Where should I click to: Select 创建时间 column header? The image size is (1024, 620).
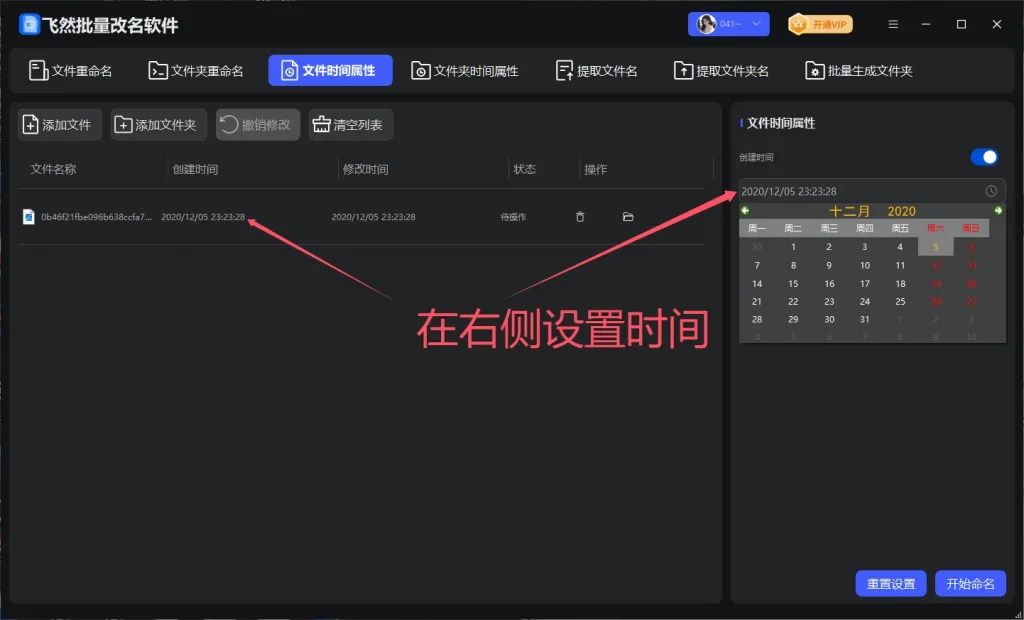pos(195,169)
